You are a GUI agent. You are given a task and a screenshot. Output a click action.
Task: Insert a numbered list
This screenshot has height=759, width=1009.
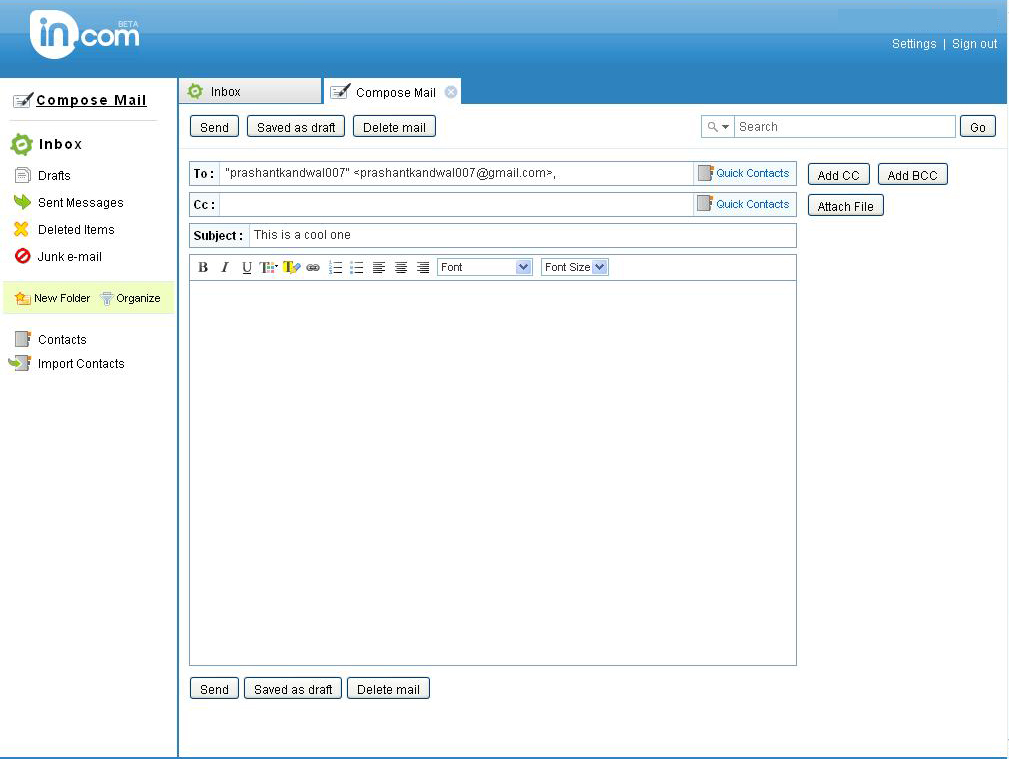[336, 268]
